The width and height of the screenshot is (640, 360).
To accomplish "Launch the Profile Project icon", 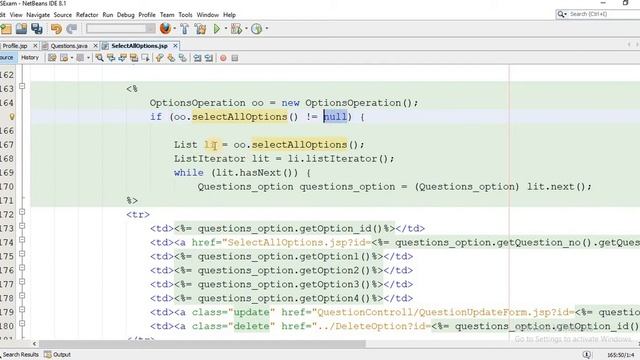I will pyautogui.click(x=256, y=29).
